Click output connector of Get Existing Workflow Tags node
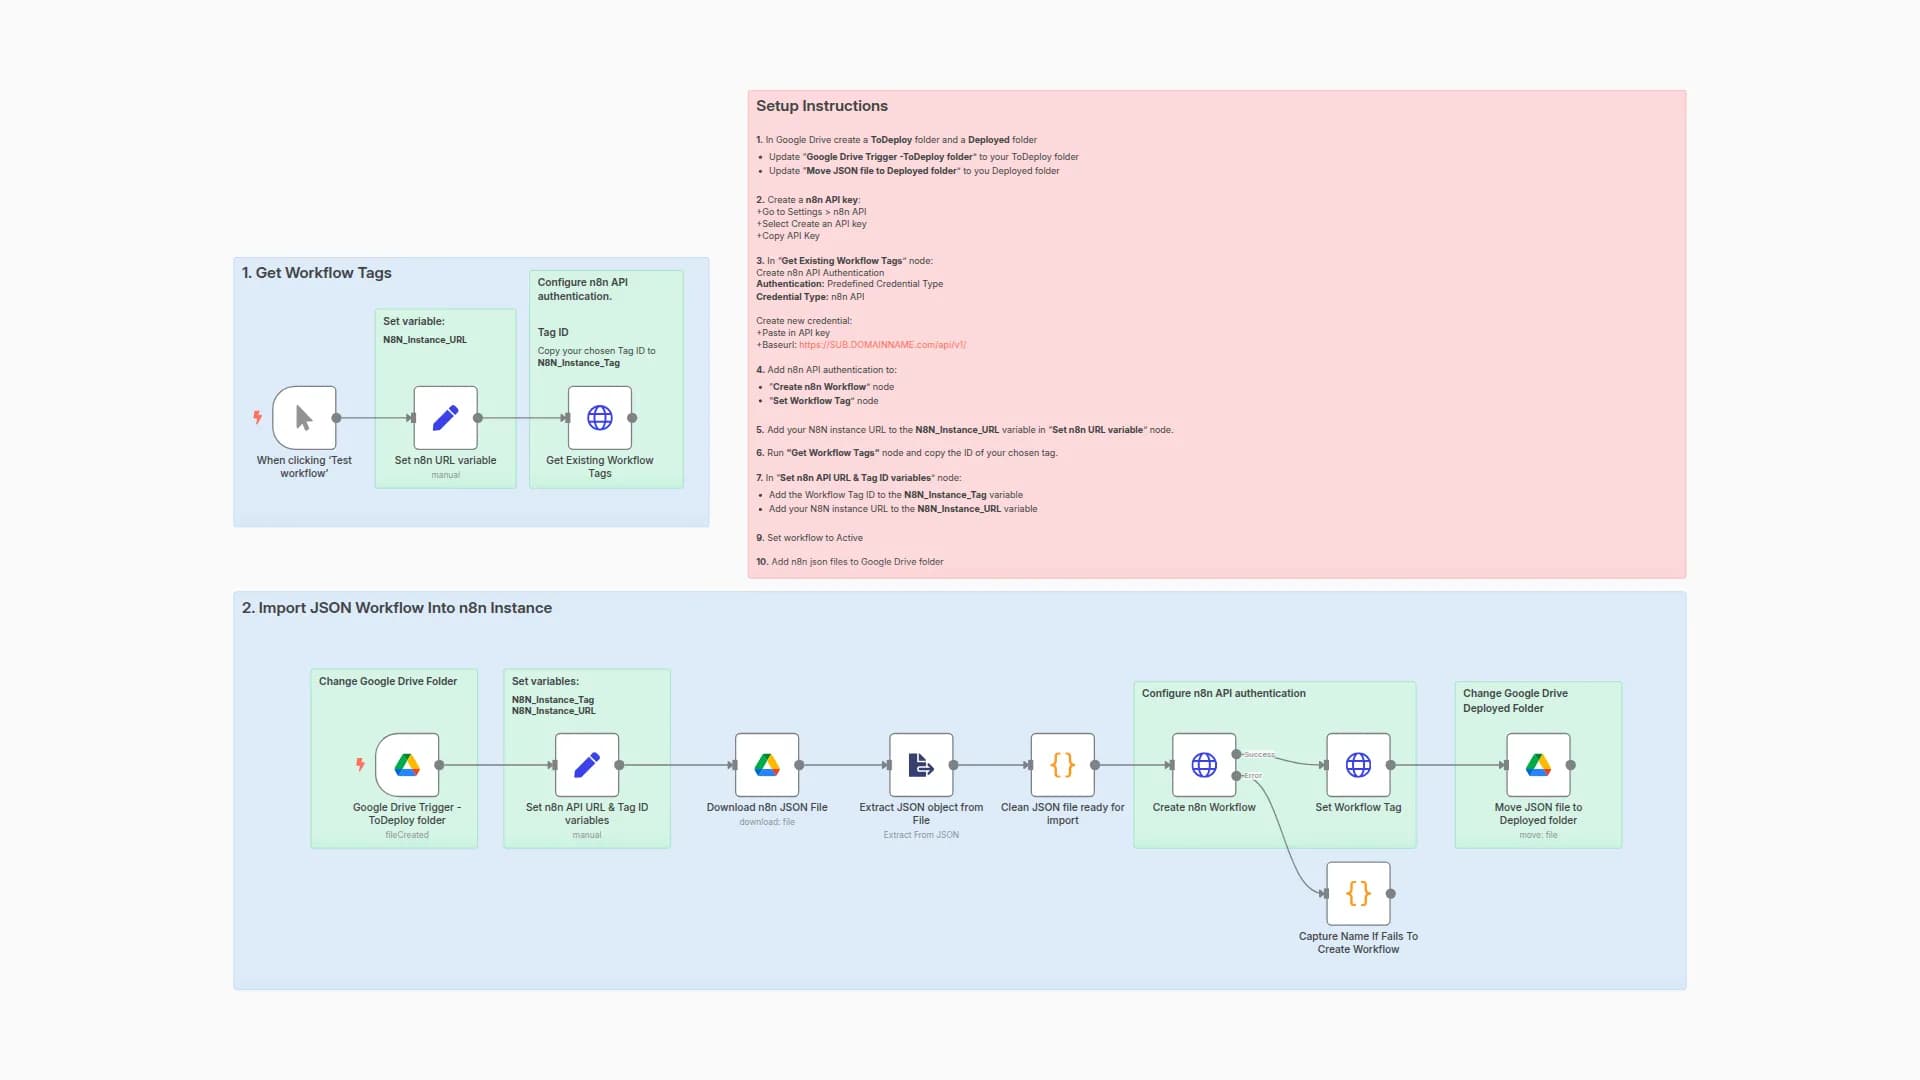Viewport: 1920px width, 1080px height. point(632,418)
